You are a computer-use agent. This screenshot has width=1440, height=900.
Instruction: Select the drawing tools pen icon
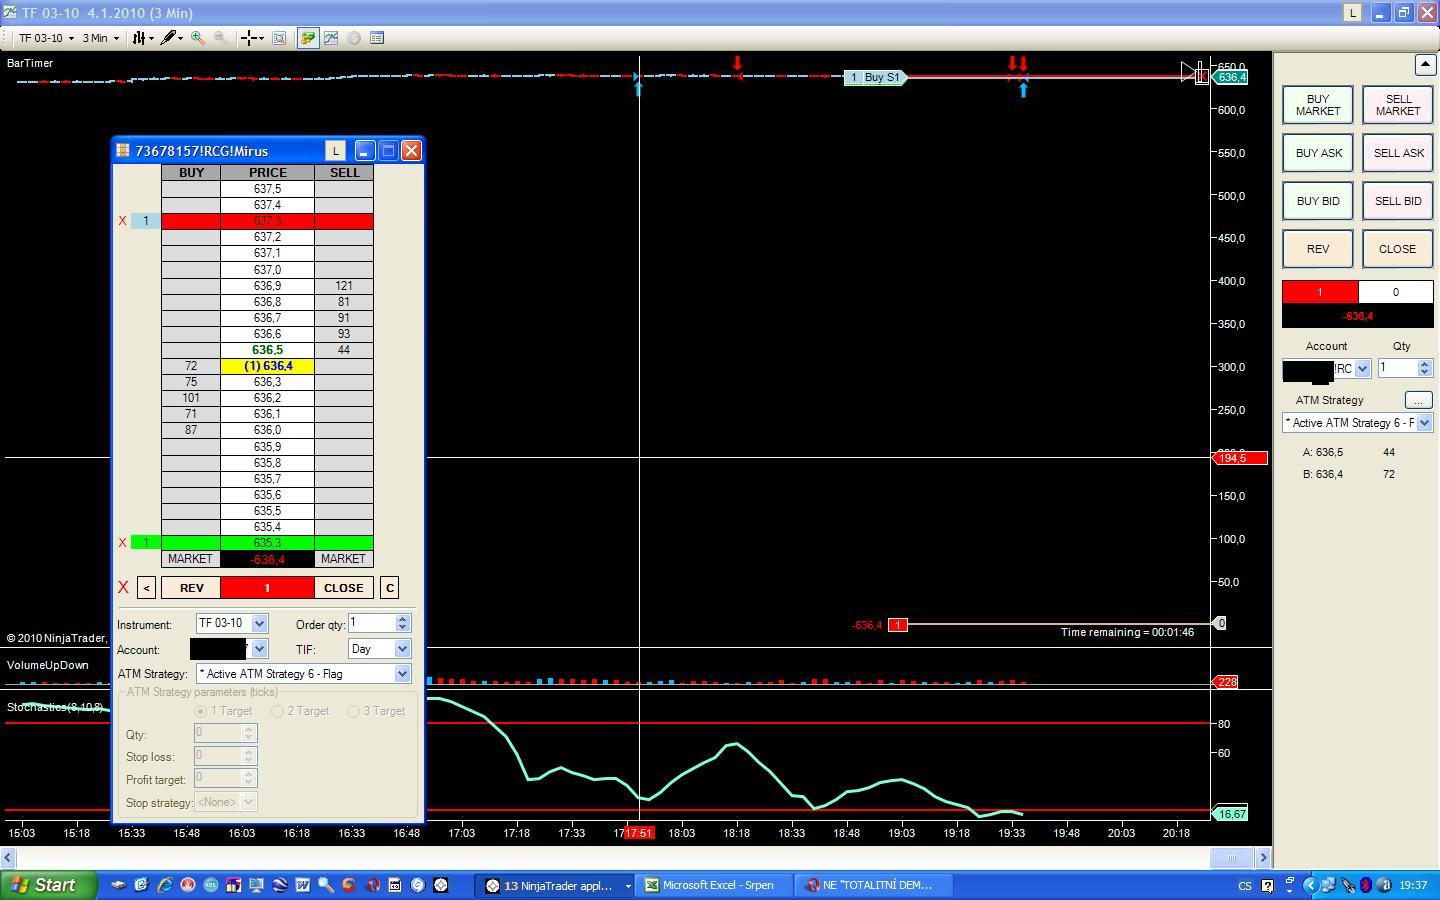pyautogui.click(x=168, y=38)
